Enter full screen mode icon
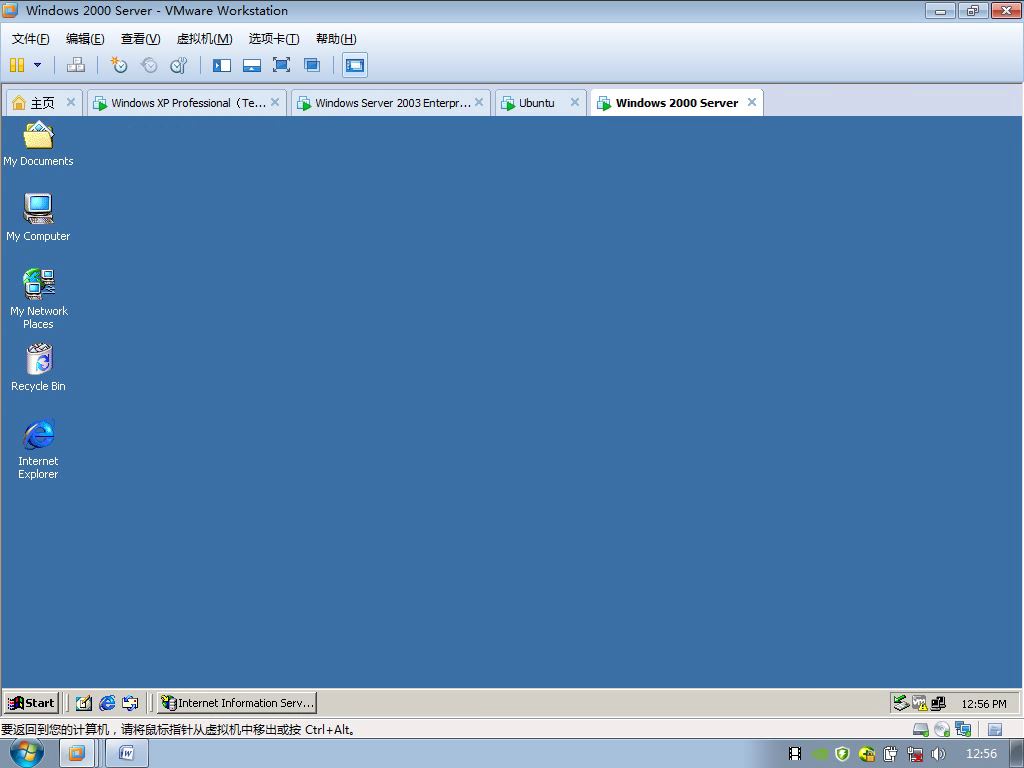Image resolution: width=1024 pixels, height=768 pixels. point(281,65)
